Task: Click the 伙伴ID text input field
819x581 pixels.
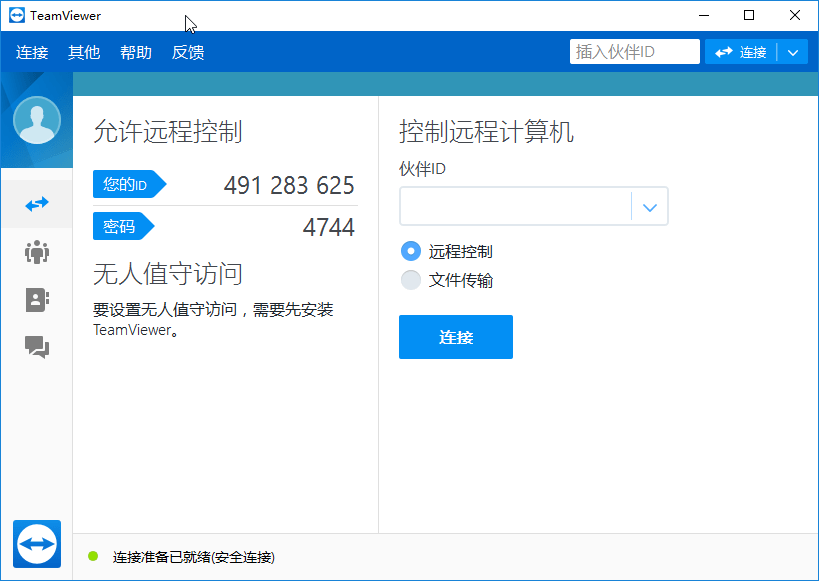Action: pyautogui.click(x=515, y=207)
